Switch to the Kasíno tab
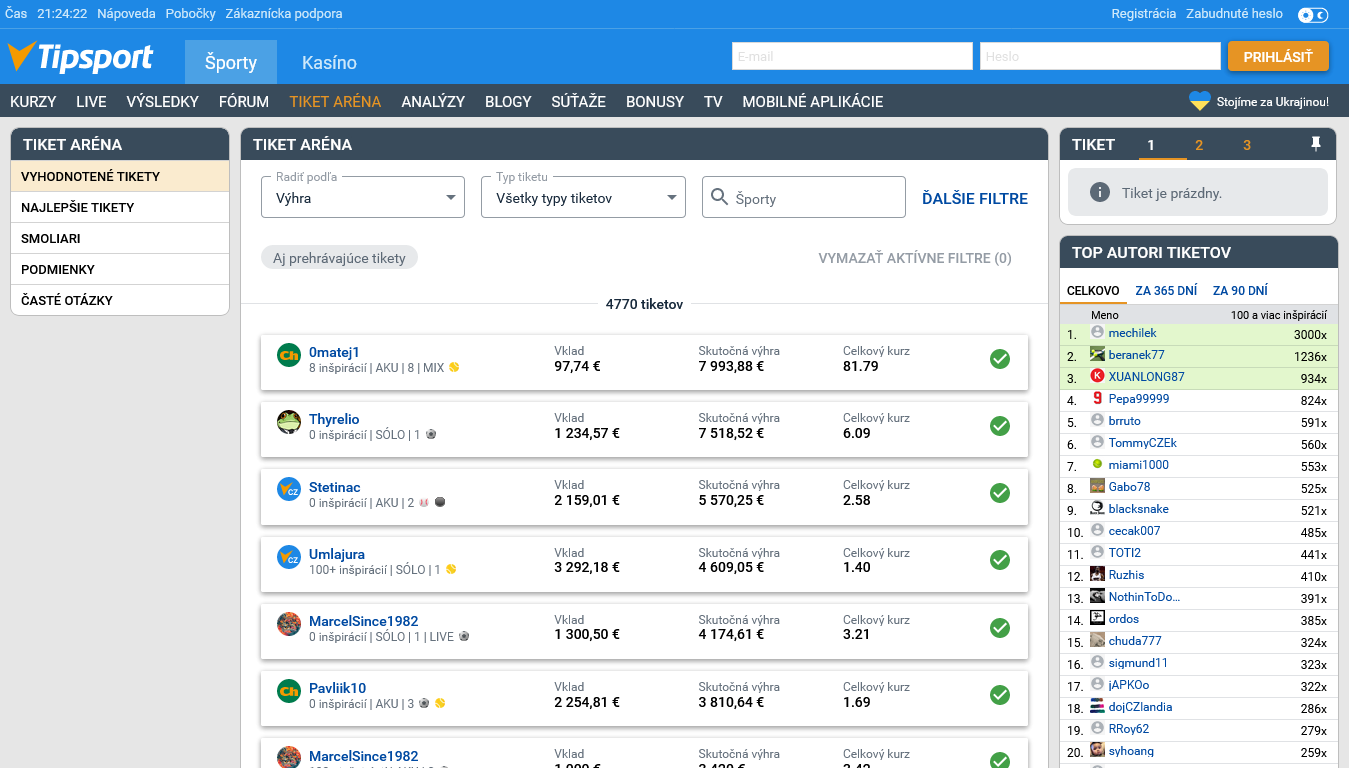Viewport: 1349px width, 768px height. [x=329, y=62]
